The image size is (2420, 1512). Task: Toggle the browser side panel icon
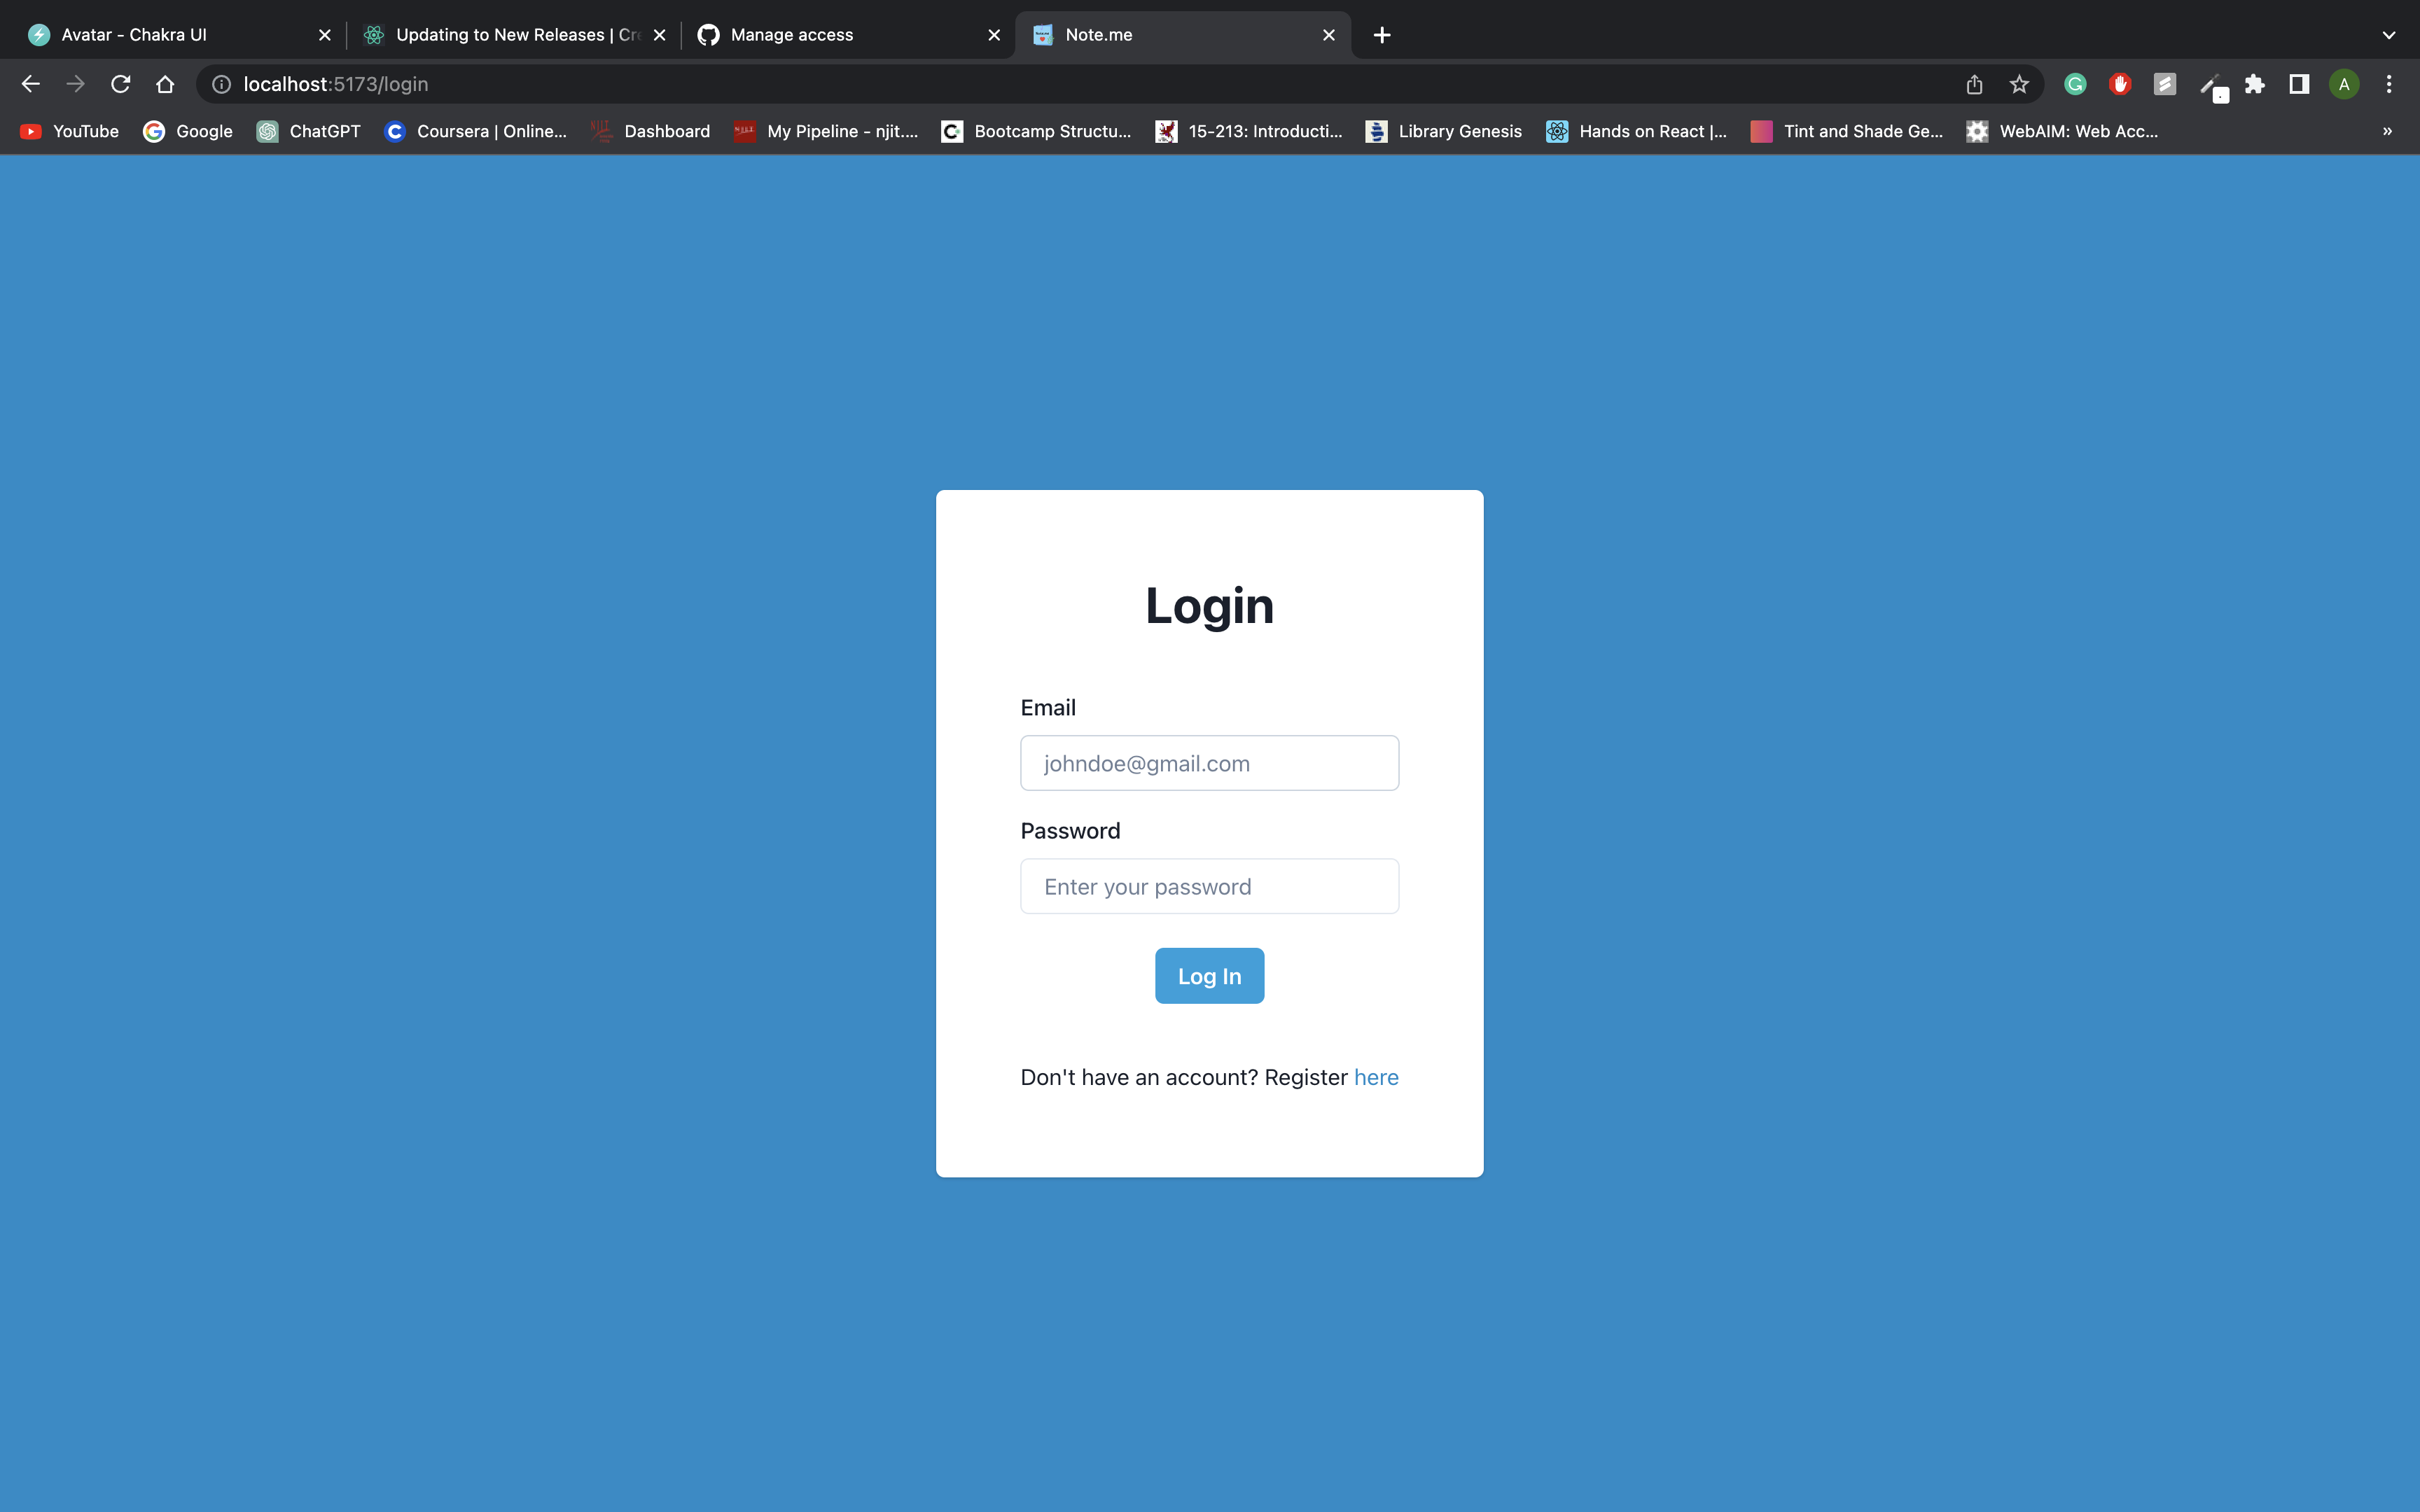2299,84
